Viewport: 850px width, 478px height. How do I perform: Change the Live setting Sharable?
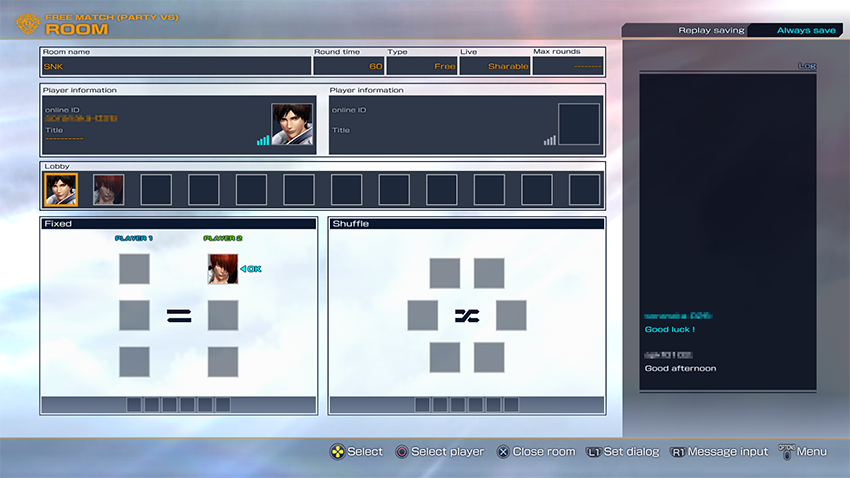[494, 66]
